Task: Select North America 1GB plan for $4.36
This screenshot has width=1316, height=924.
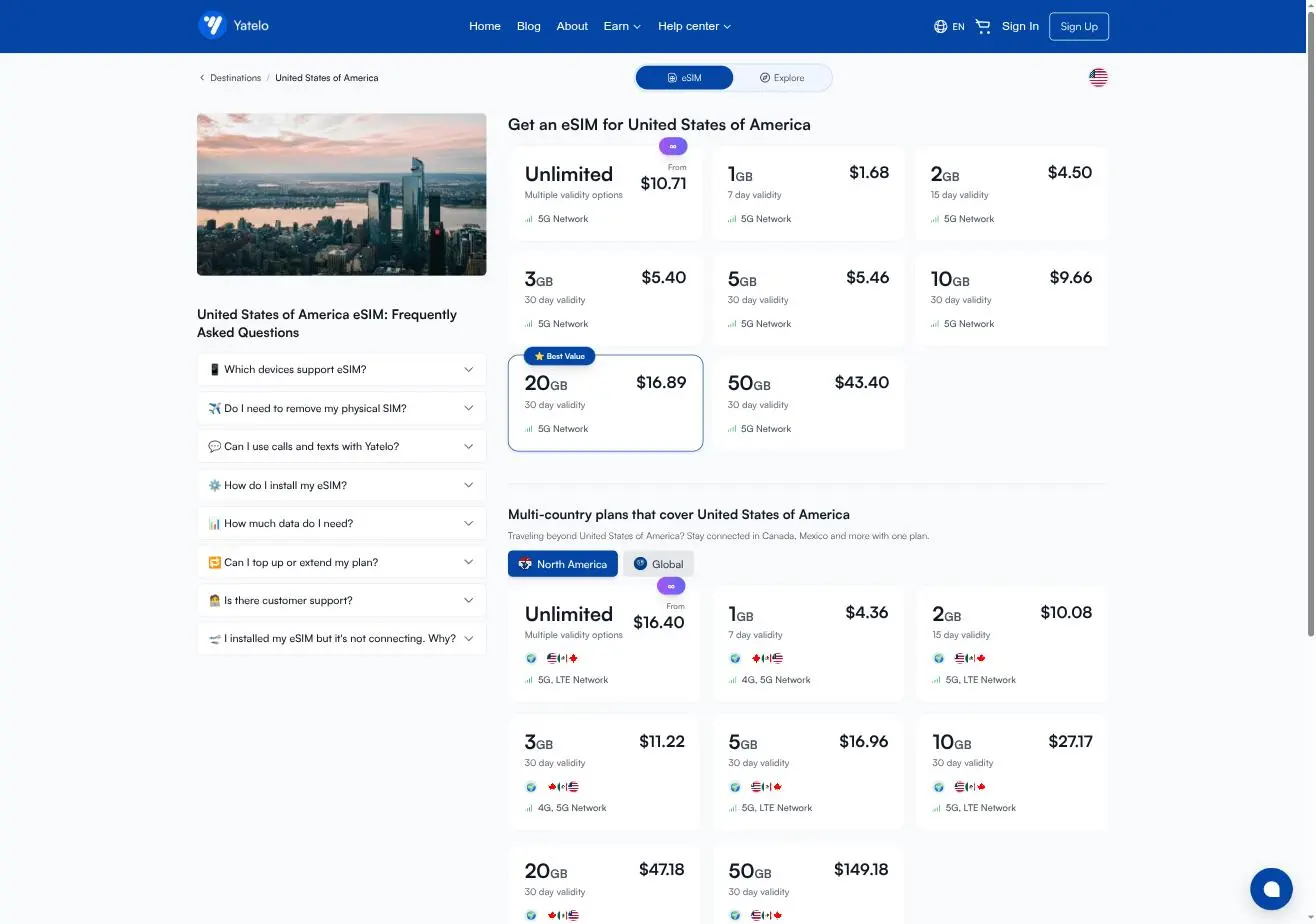Action: point(808,646)
